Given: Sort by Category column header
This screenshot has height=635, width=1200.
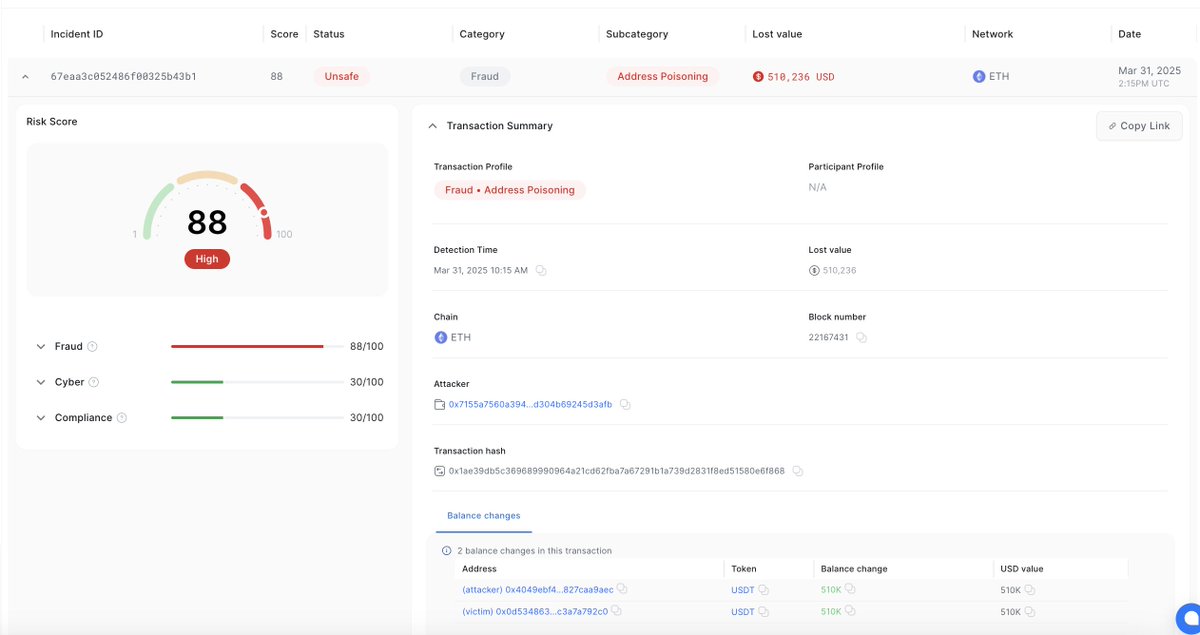Looking at the screenshot, I should [482, 34].
